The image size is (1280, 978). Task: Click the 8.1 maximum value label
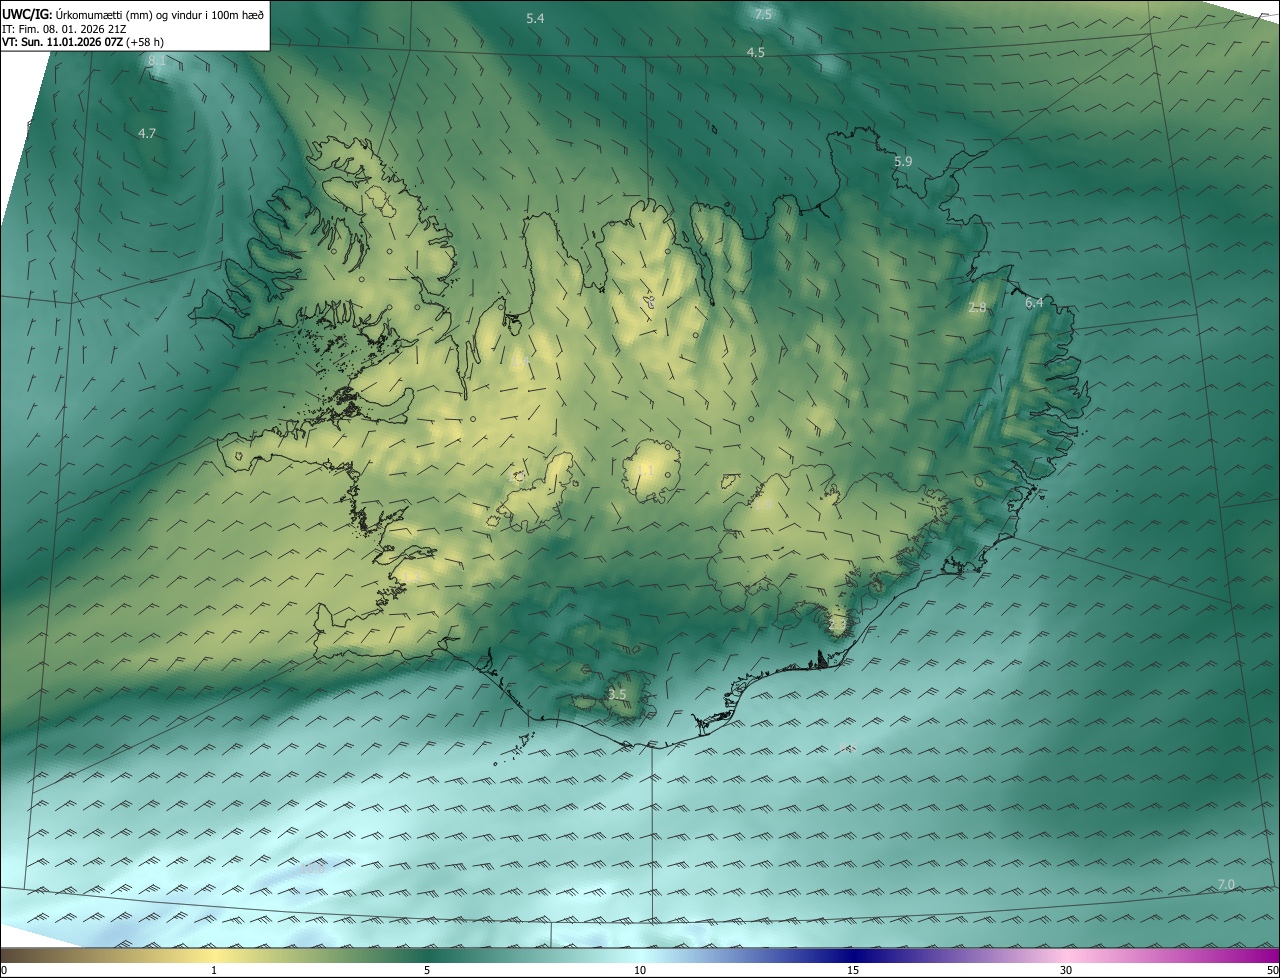tap(157, 61)
